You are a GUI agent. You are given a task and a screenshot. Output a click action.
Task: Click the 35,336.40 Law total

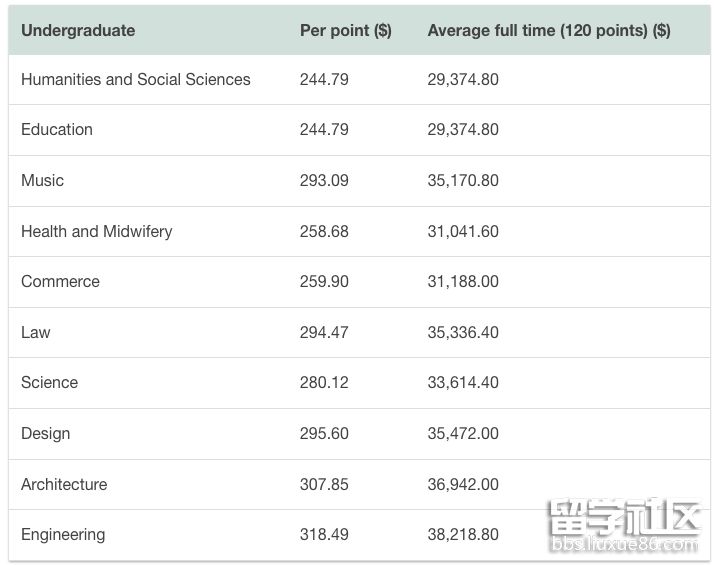point(463,332)
